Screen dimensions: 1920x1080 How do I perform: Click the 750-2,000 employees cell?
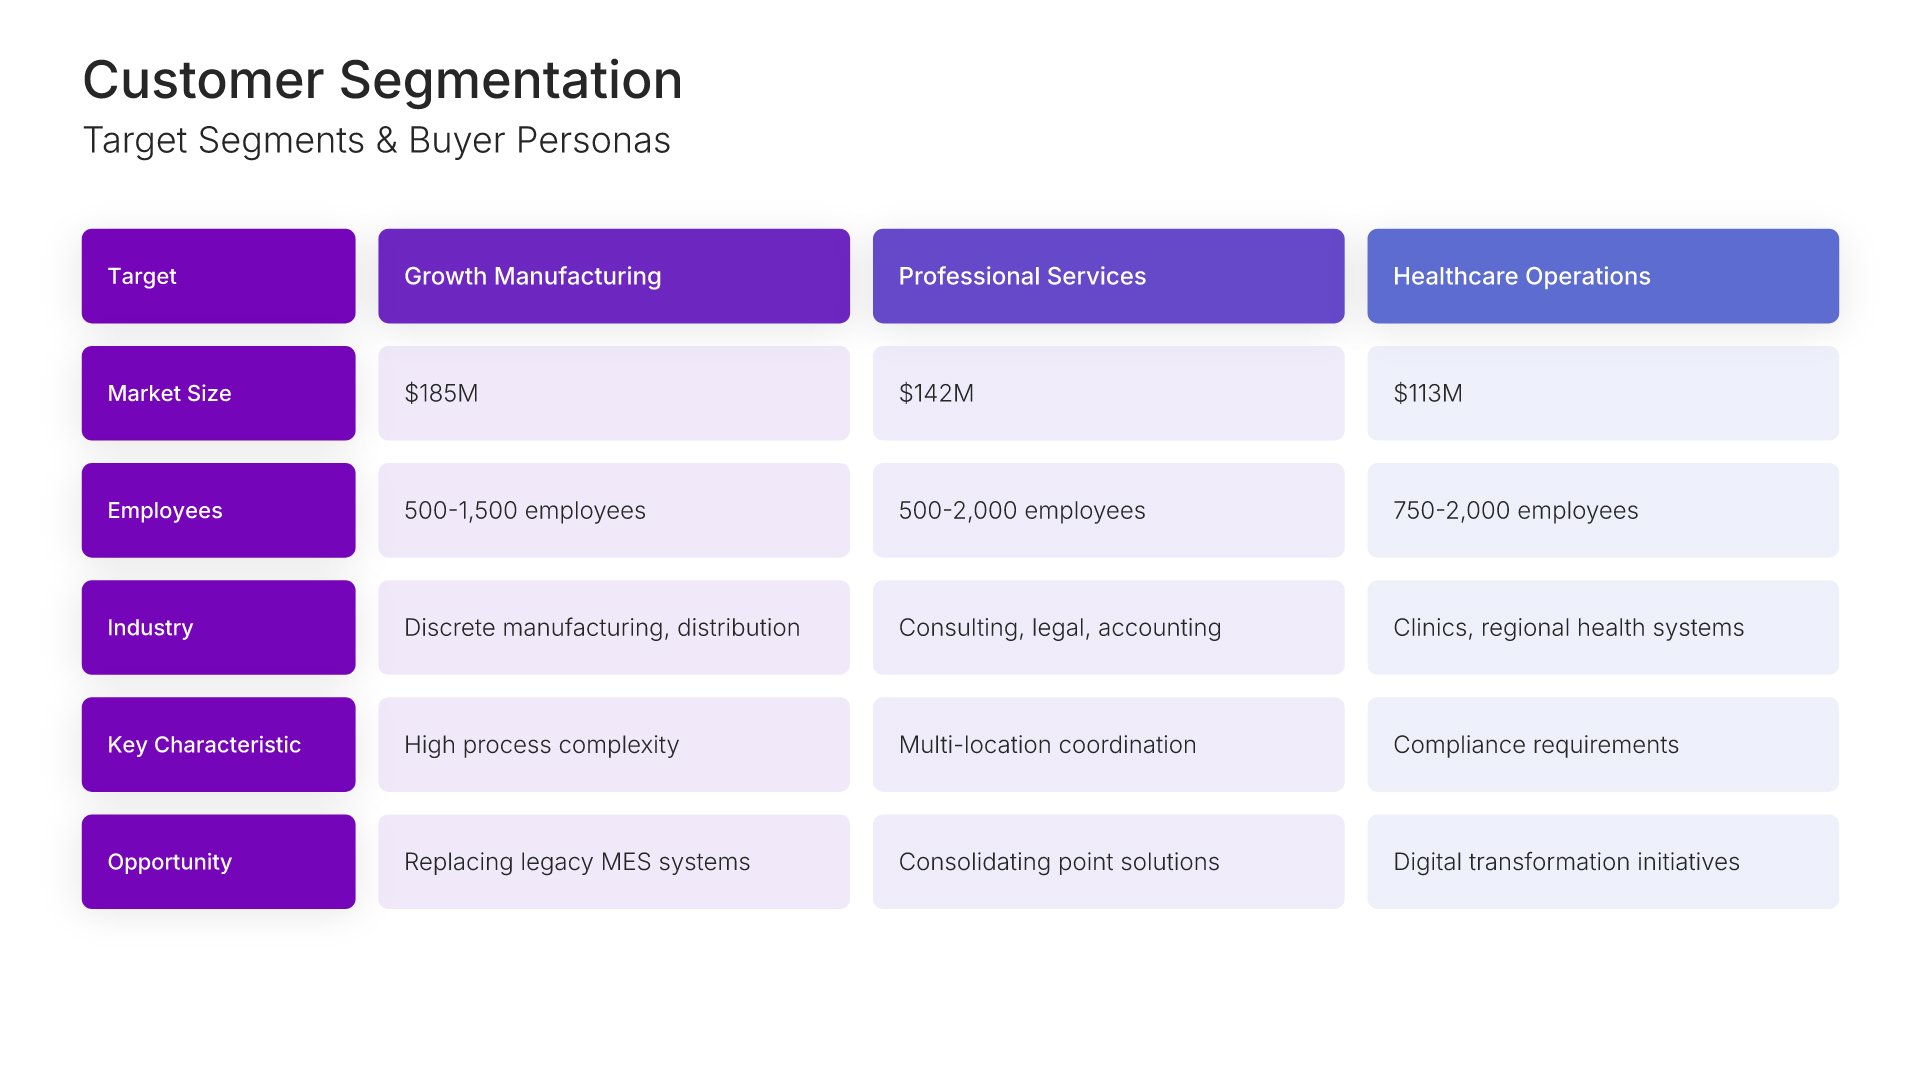click(x=1602, y=510)
